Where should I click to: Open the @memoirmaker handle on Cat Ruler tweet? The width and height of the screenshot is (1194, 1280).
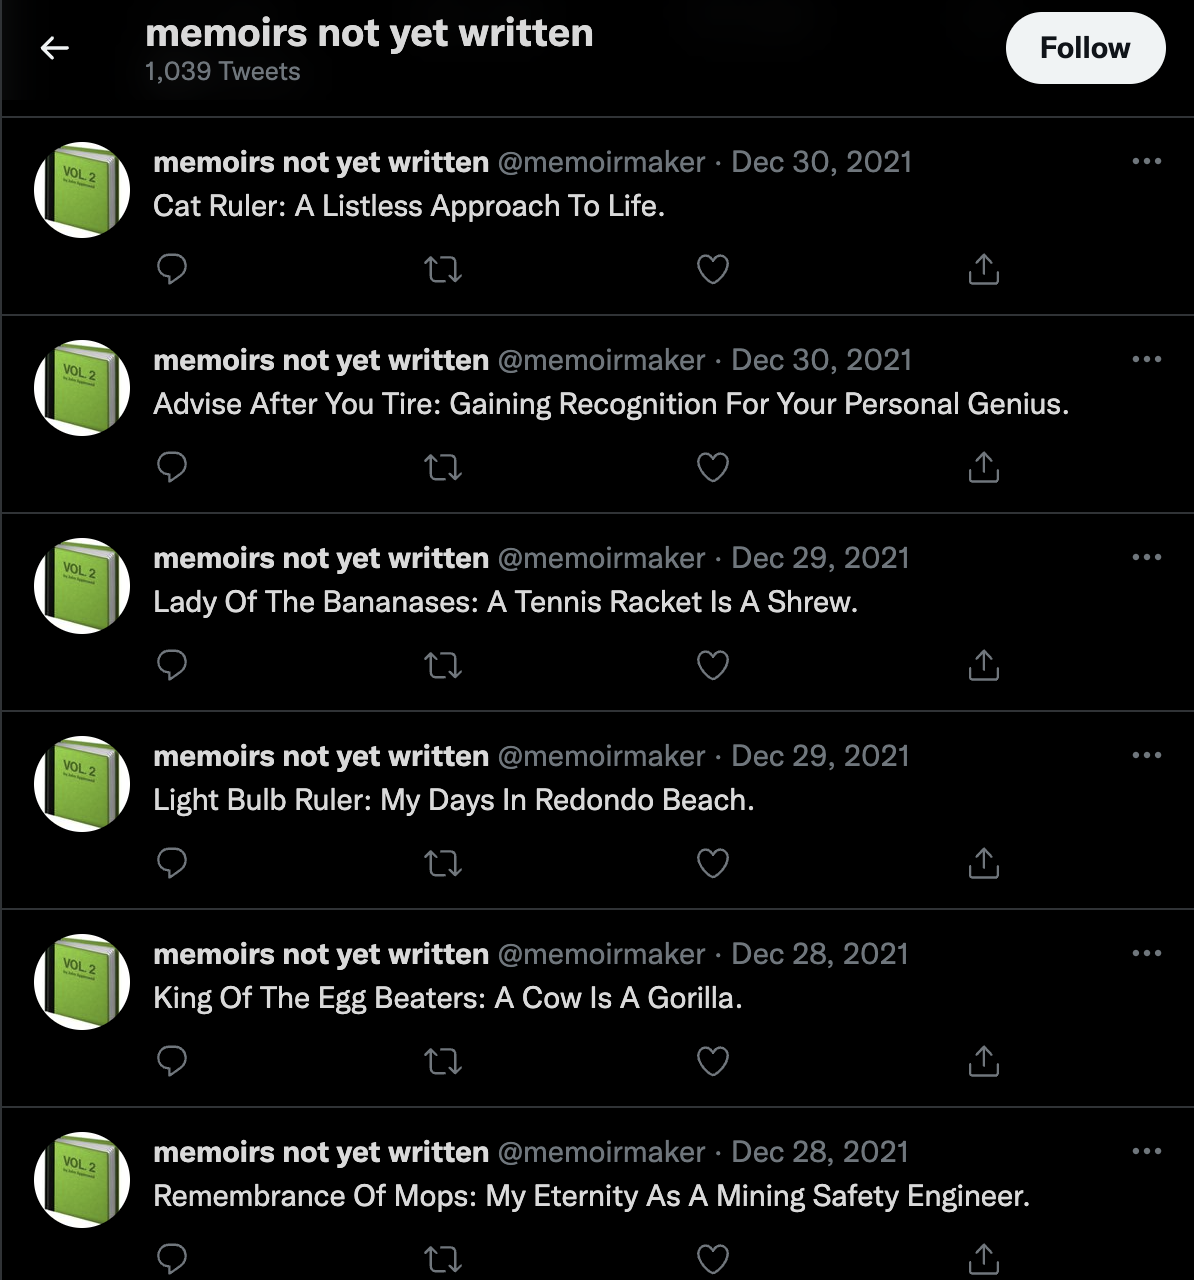pyautogui.click(x=601, y=162)
